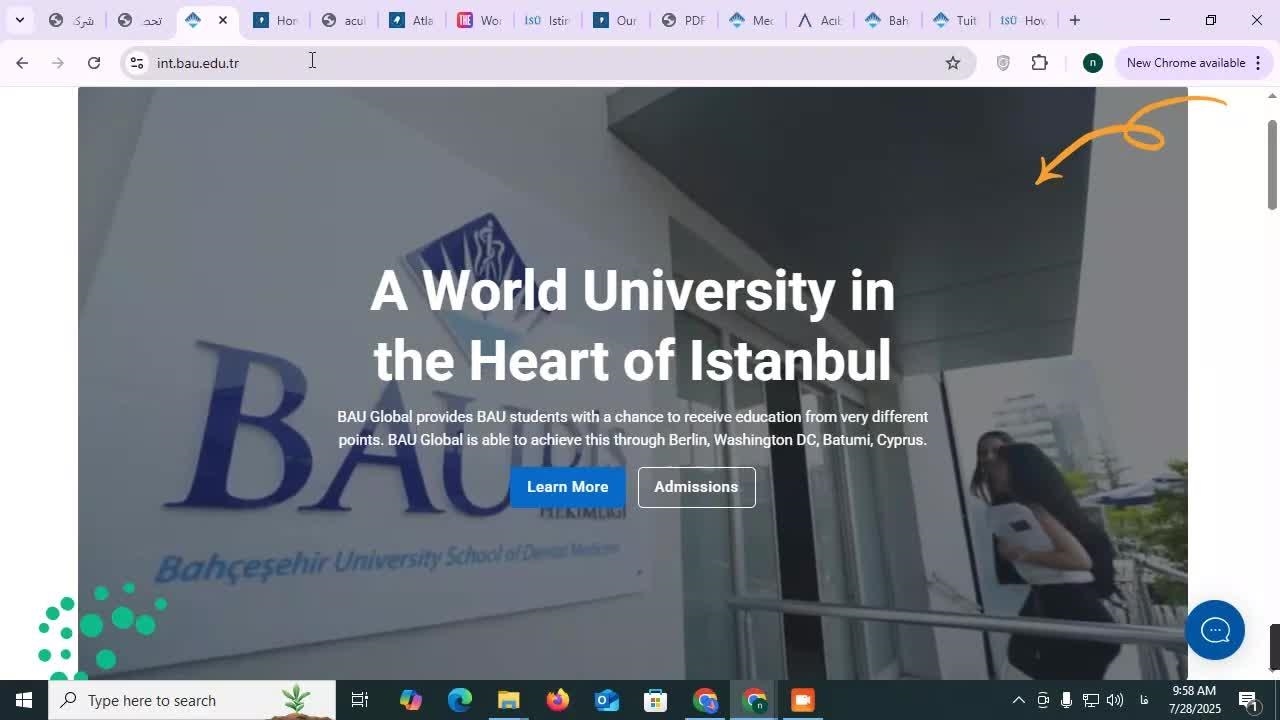Expand the tab search dropdown arrow
This screenshot has height=720, width=1280.
[x=19, y=20]
